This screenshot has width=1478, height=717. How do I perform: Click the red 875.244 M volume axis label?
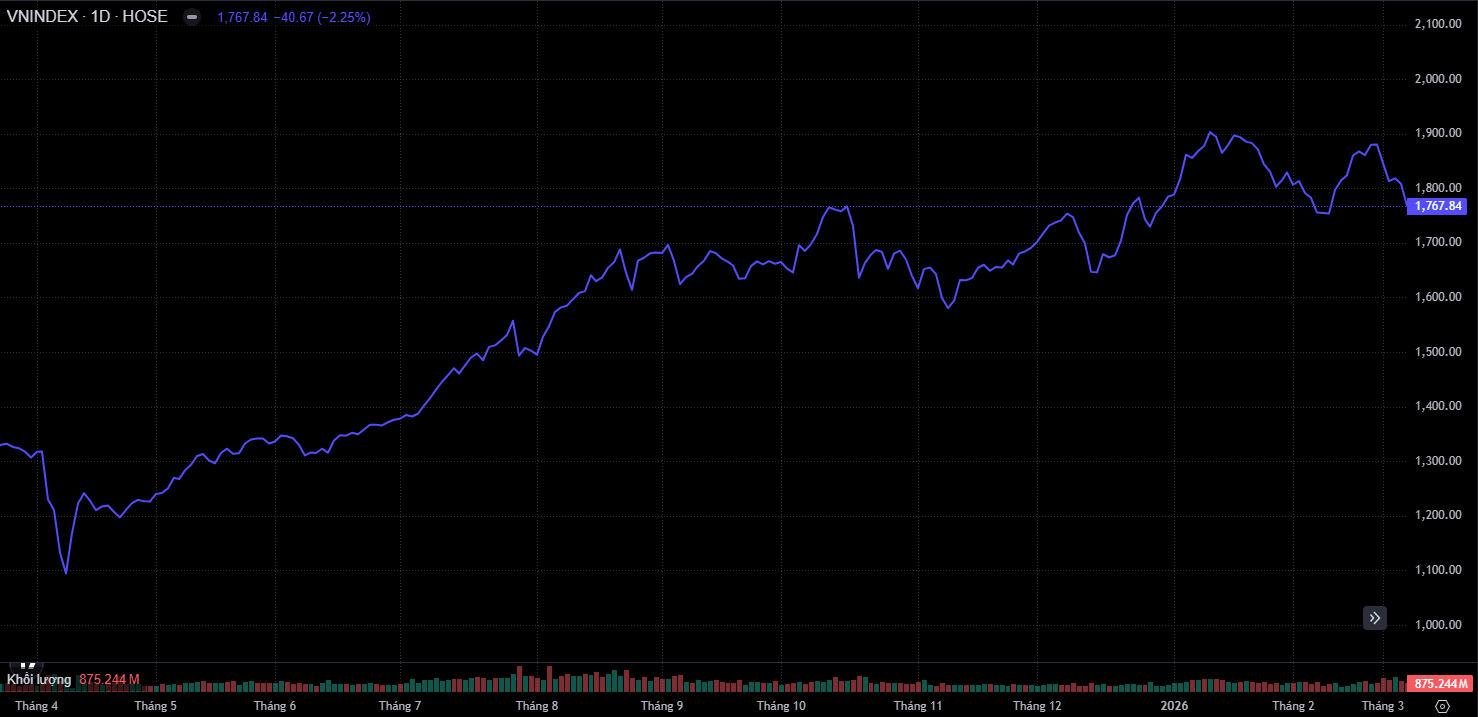click(x=1439, y=684)
